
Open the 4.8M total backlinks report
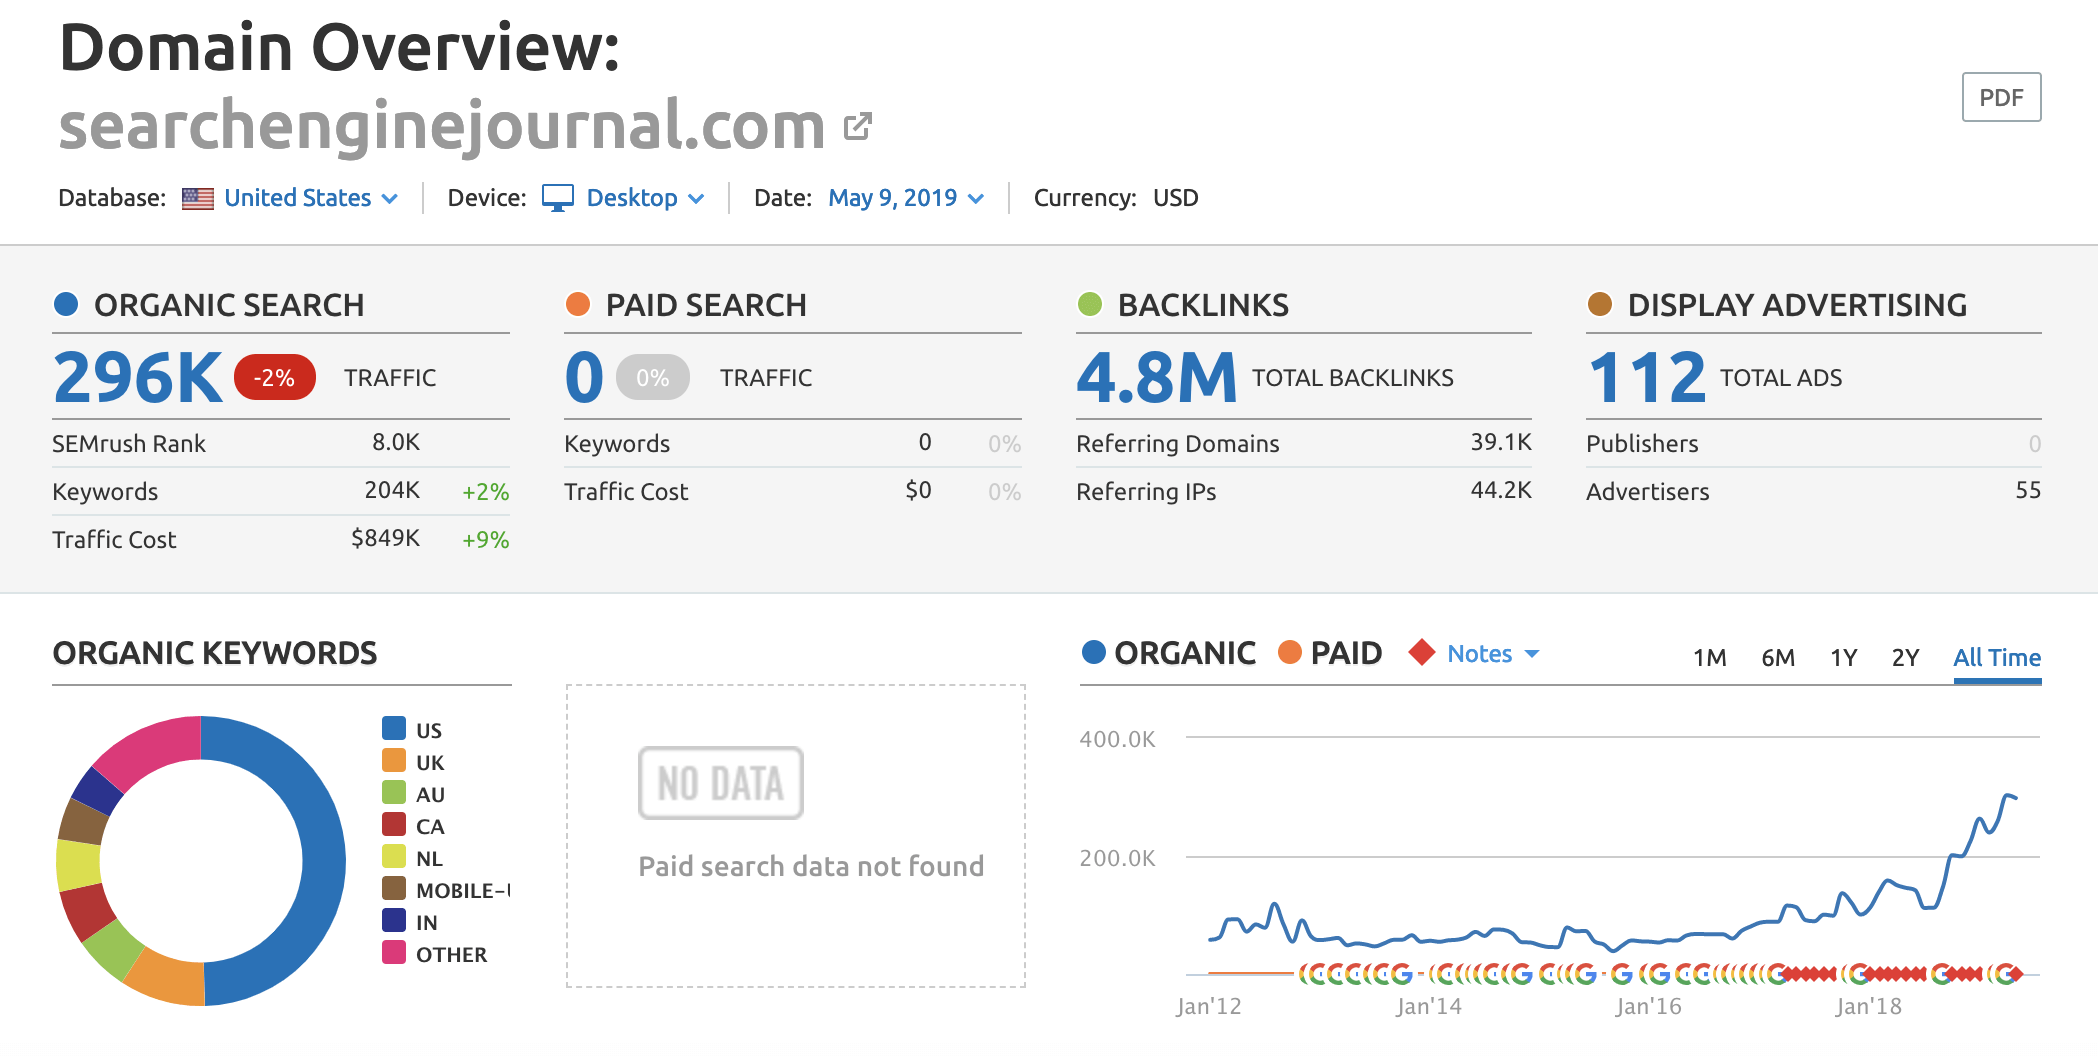coord(1156,378)
